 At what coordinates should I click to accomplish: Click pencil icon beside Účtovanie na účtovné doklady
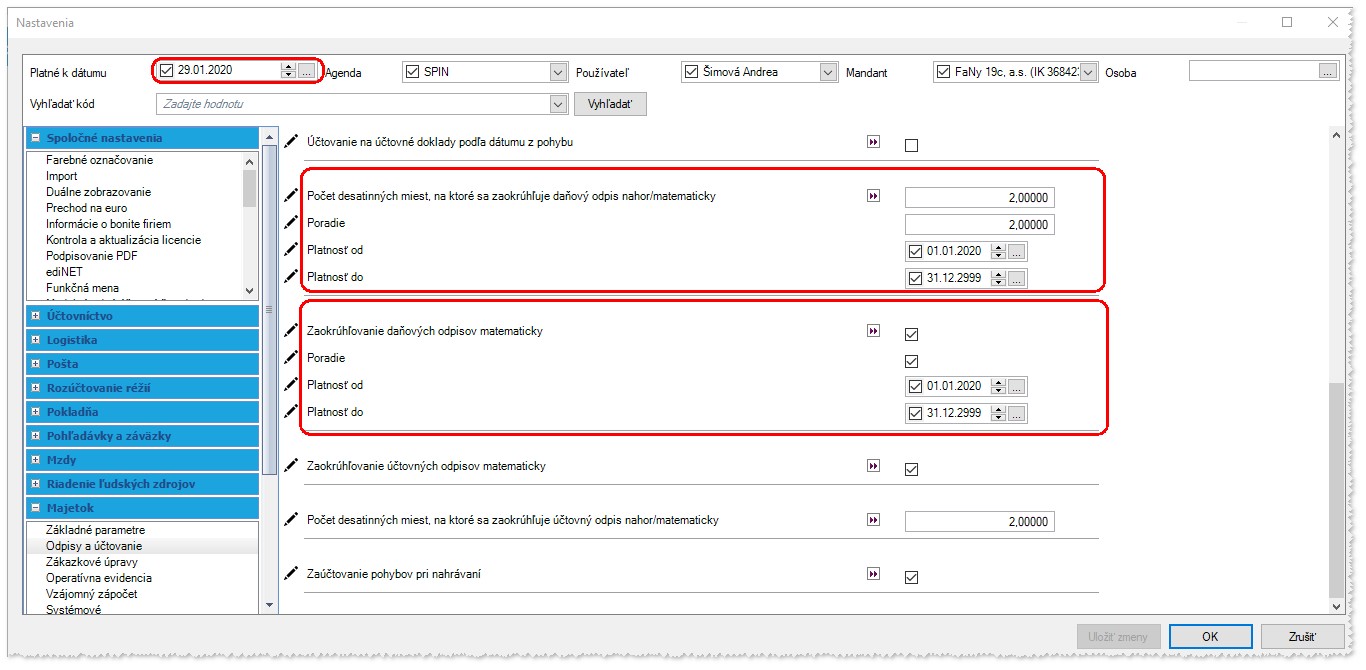[291, 142]
